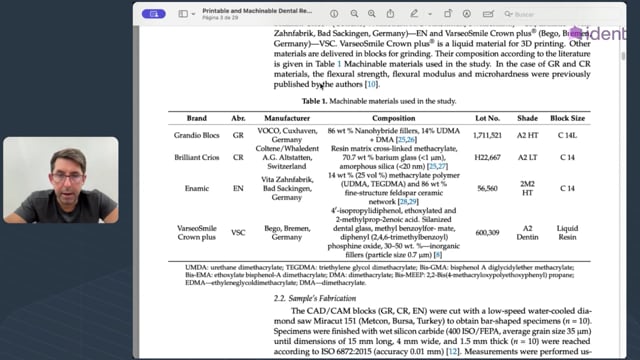Click the 'Lot No.' column header
Viewport: 640px width, 360px height.
click(x=487, y=118)
